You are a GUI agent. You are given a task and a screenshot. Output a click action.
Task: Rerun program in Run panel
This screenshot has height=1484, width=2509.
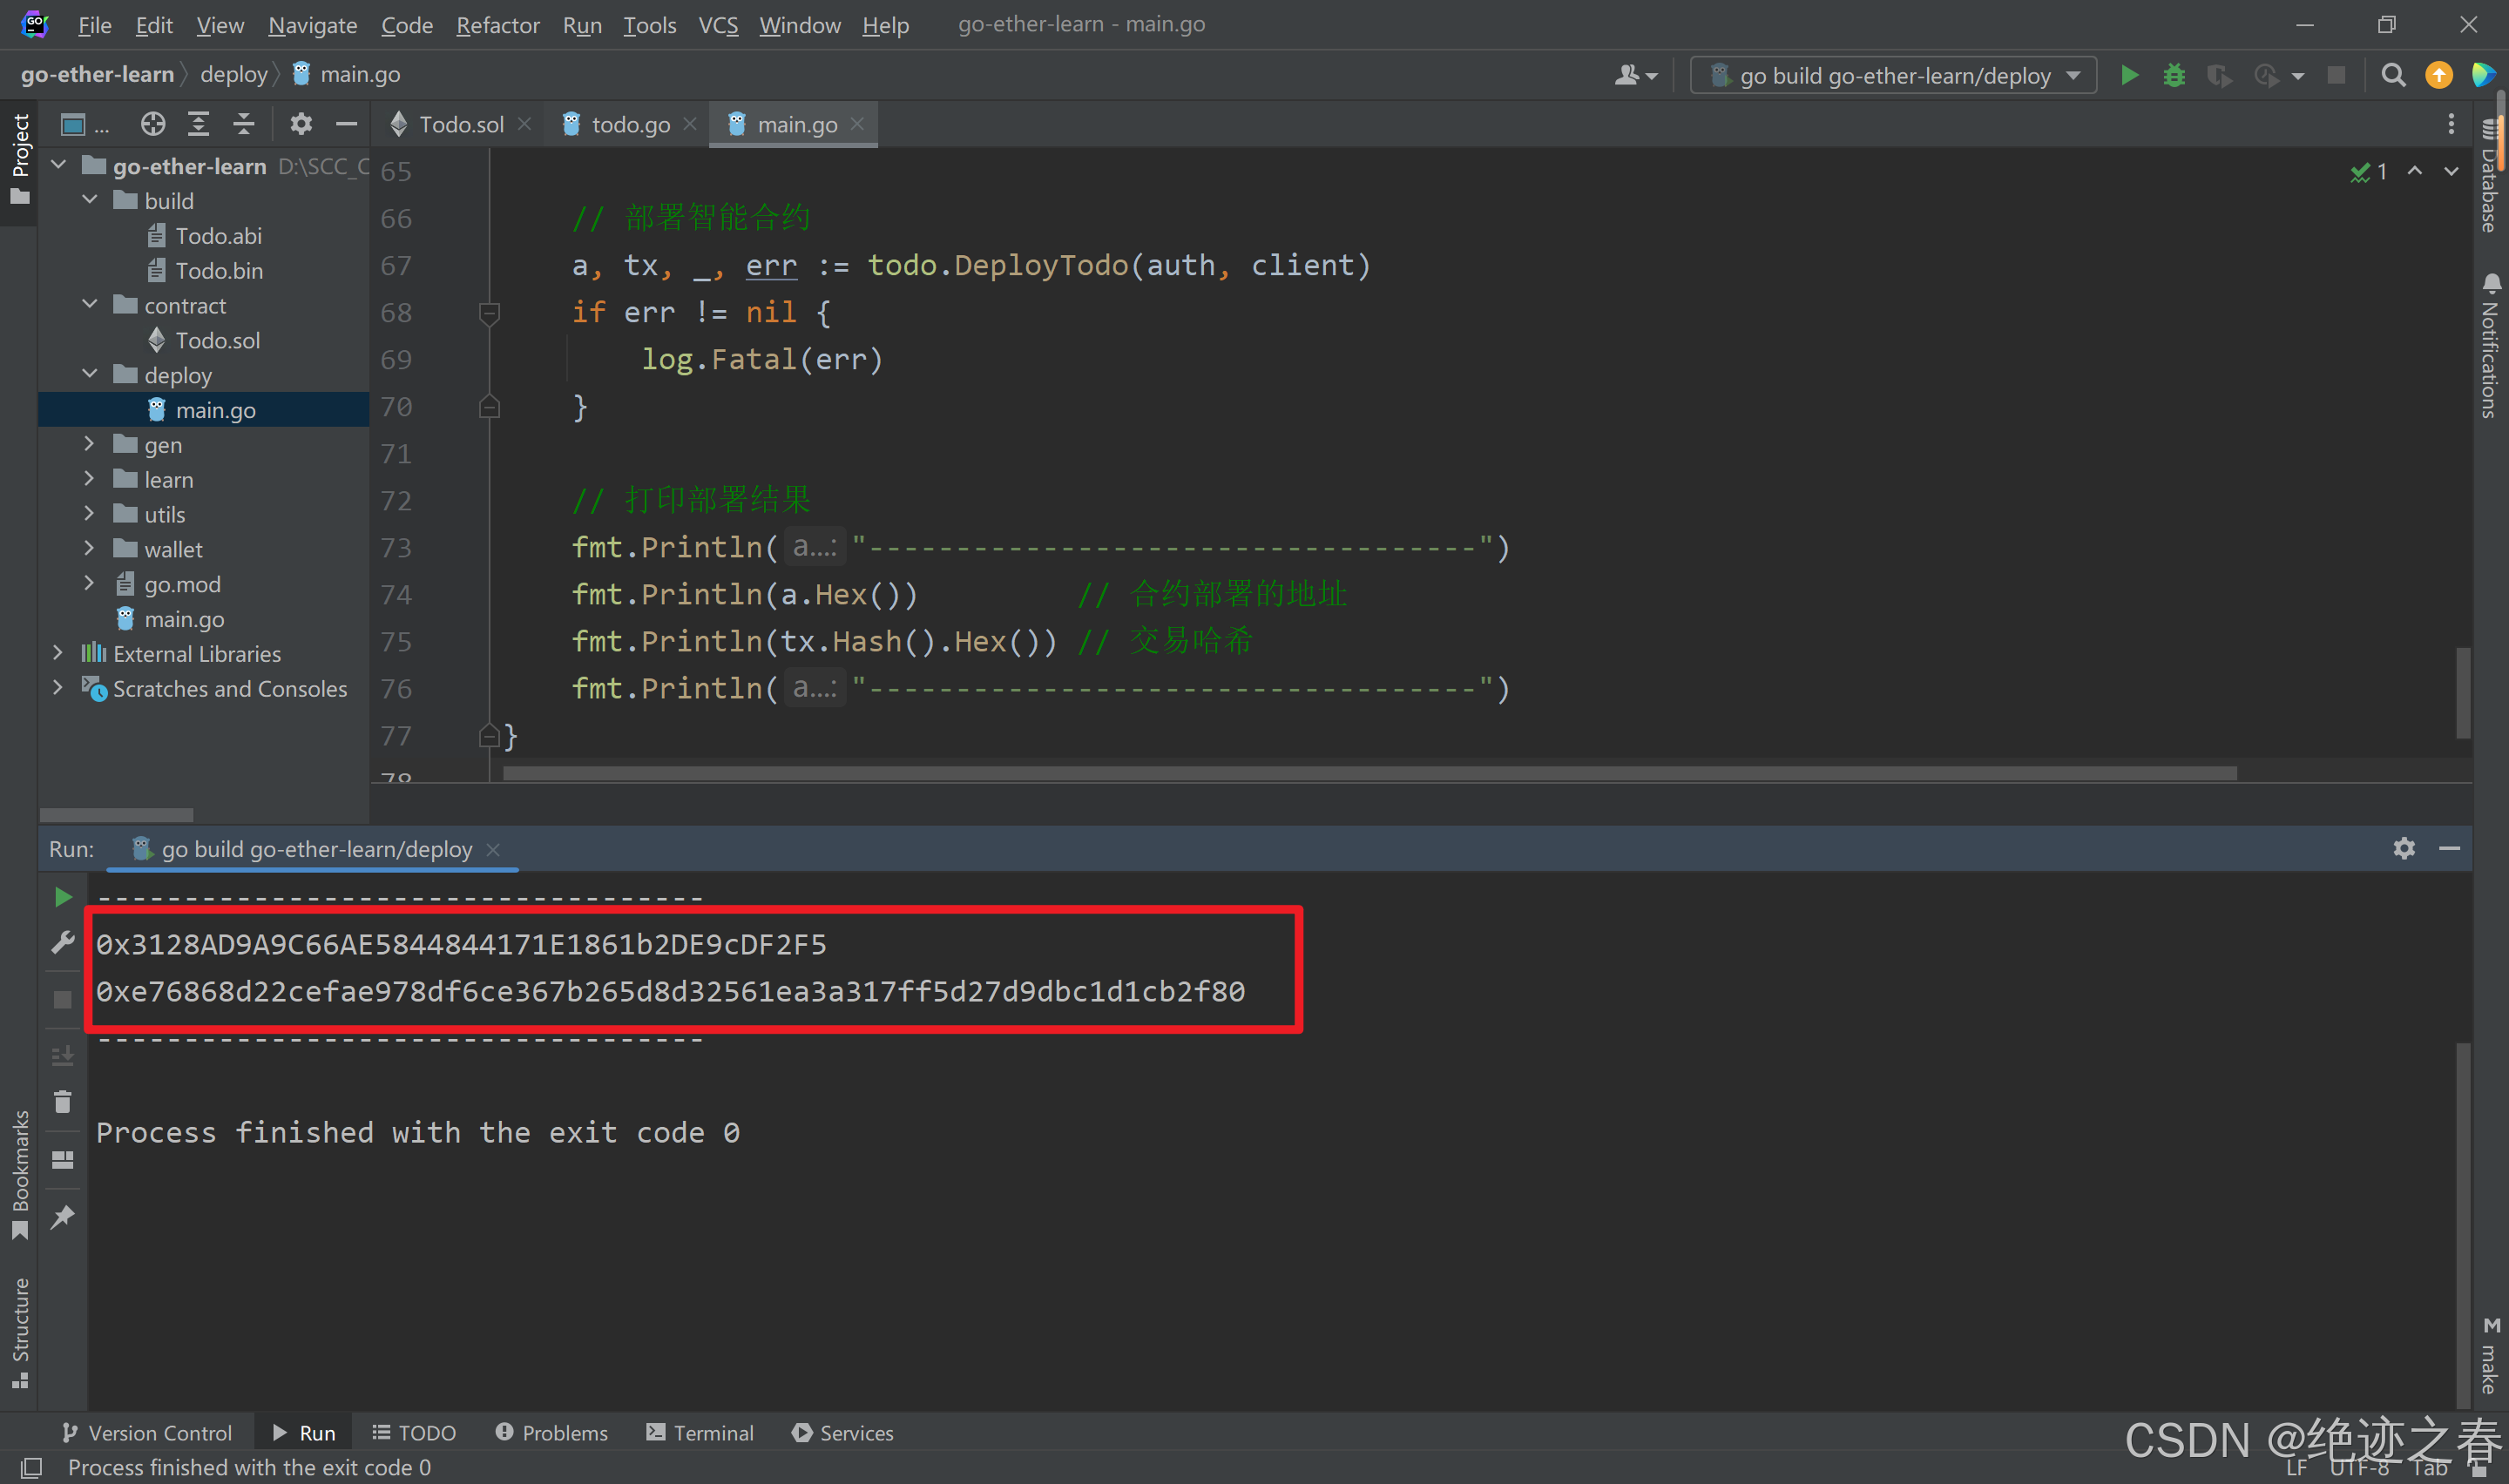63,897
